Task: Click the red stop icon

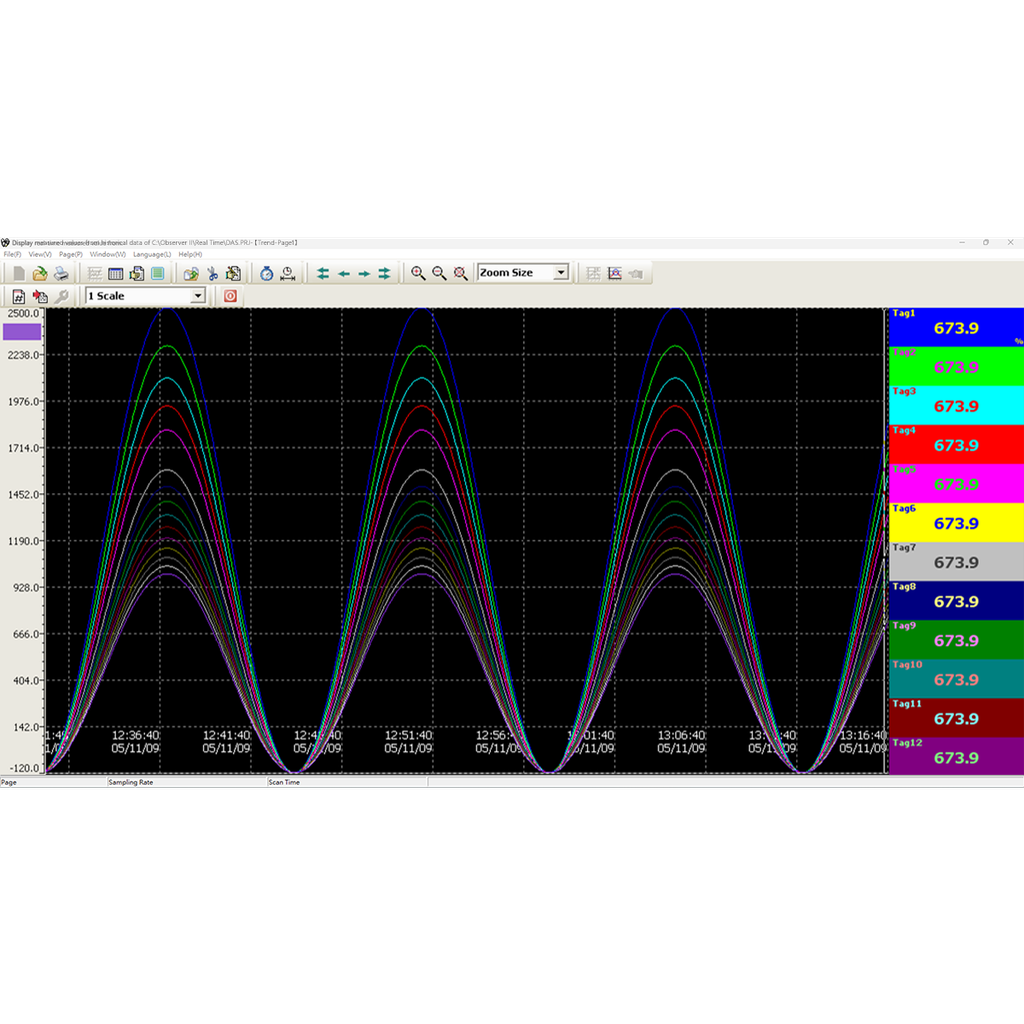Action: (x=230, y=296)
